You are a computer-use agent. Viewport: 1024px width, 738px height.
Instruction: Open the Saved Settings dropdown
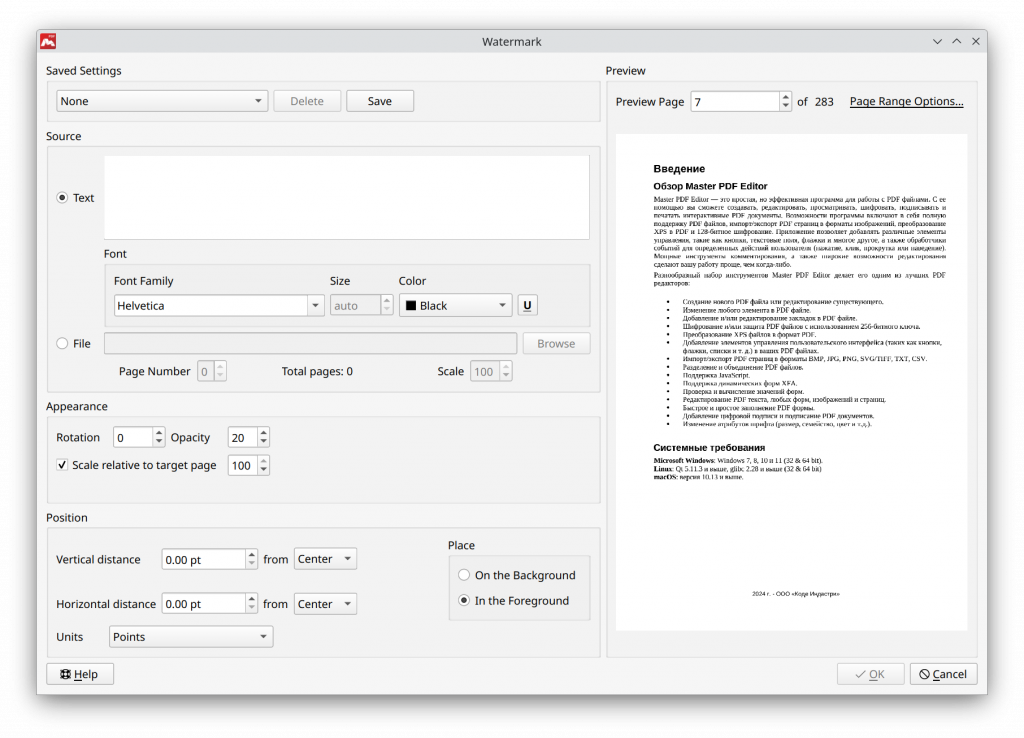pyautogui.click(x=161, y=100)
